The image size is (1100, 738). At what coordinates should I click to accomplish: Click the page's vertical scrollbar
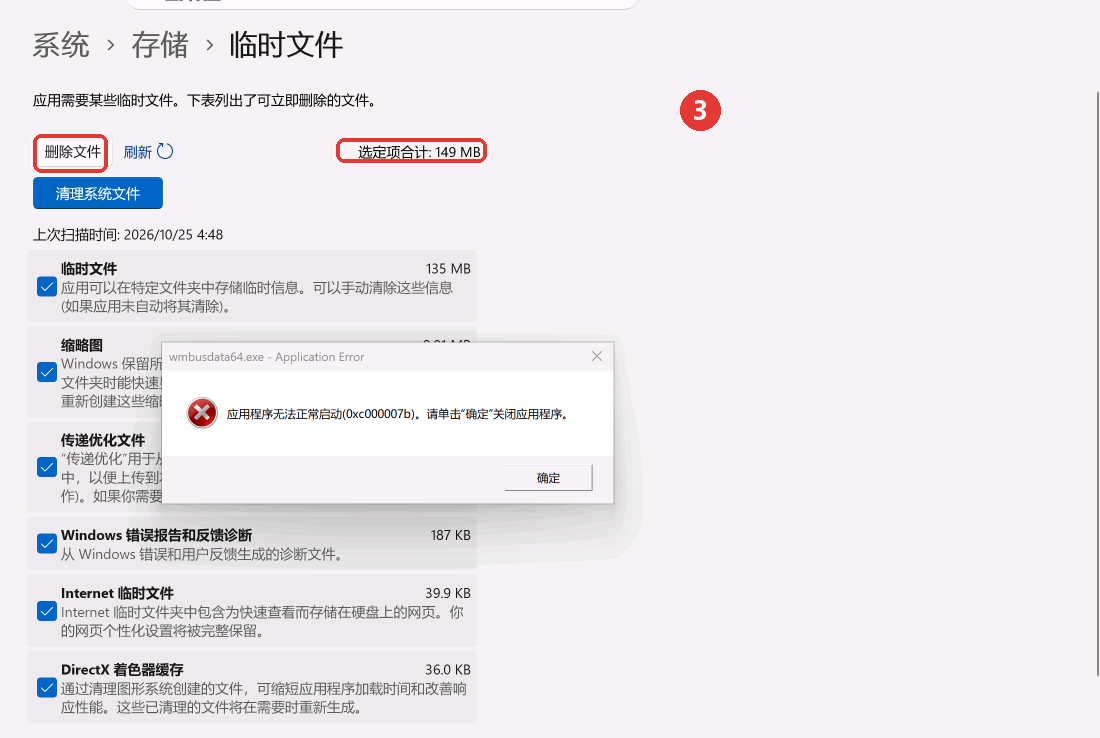[1097, 382]
